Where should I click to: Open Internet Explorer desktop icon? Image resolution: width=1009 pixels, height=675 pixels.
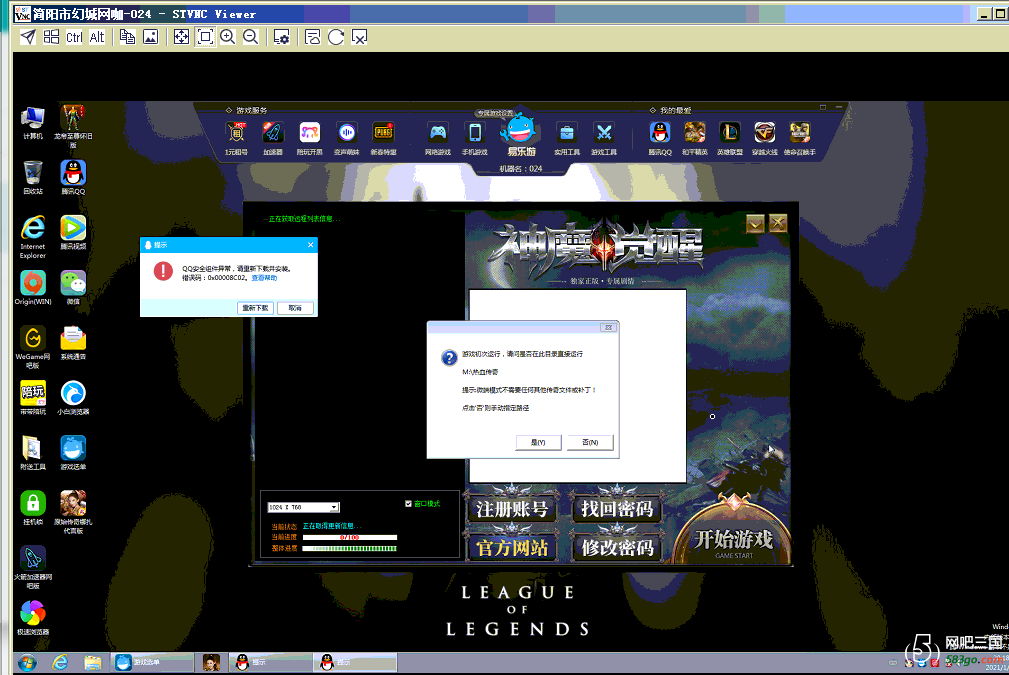coord(33,237)
